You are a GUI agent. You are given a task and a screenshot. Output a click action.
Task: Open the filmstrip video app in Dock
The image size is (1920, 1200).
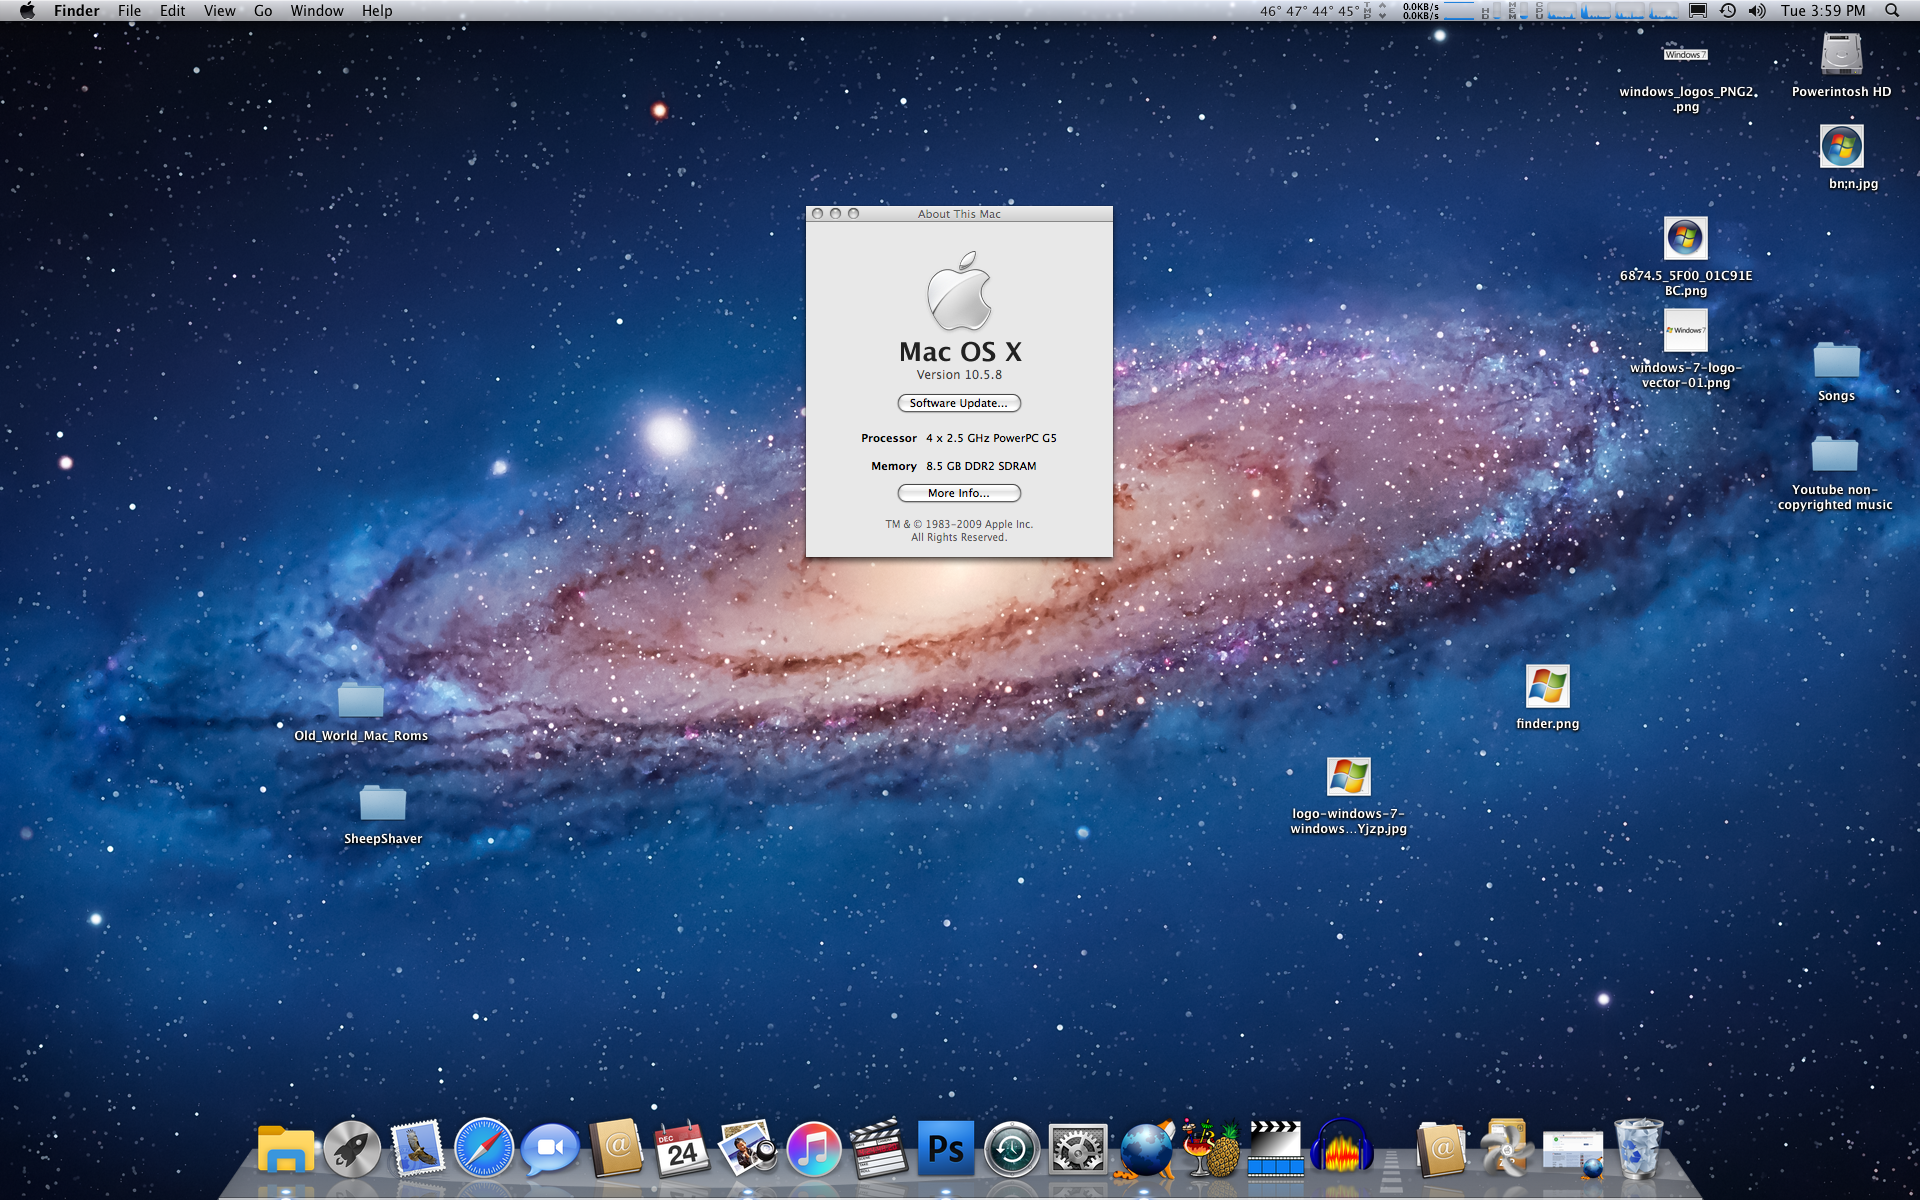point(1276,1148)
